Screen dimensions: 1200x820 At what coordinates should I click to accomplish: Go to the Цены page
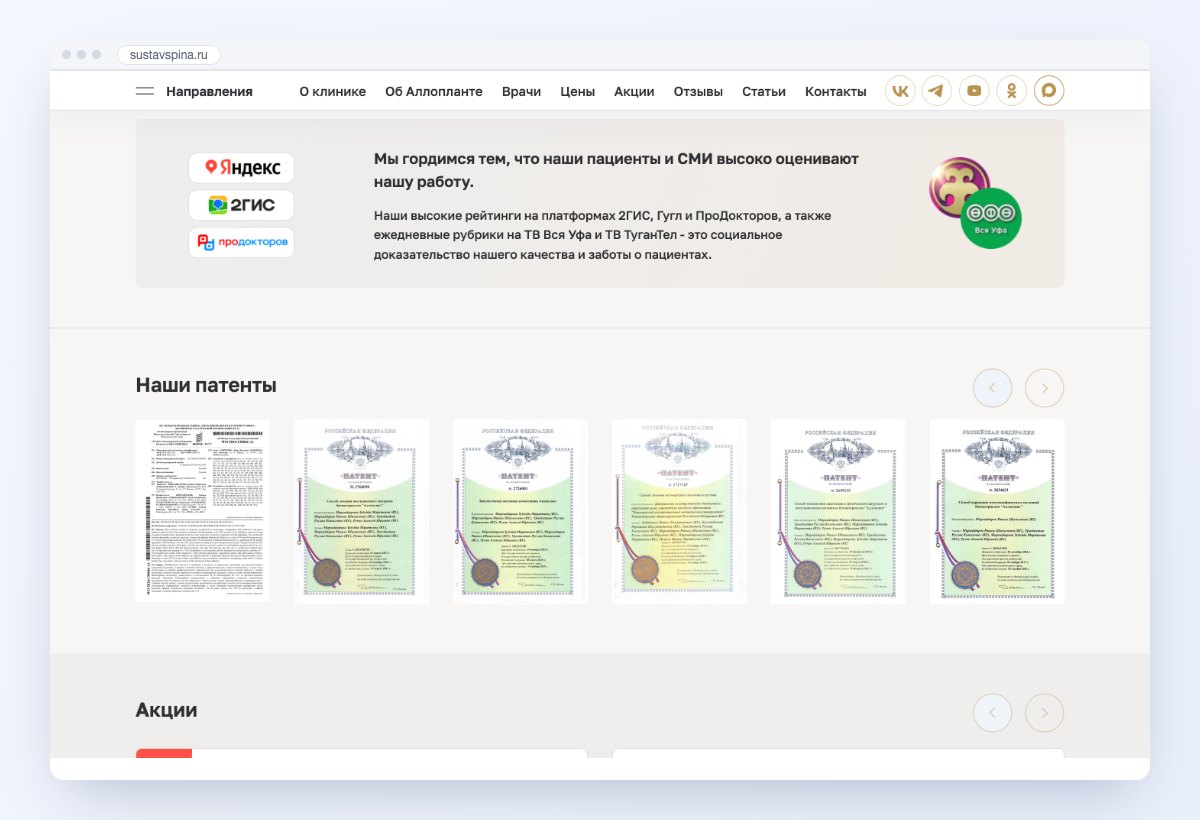tap(577, 91)
